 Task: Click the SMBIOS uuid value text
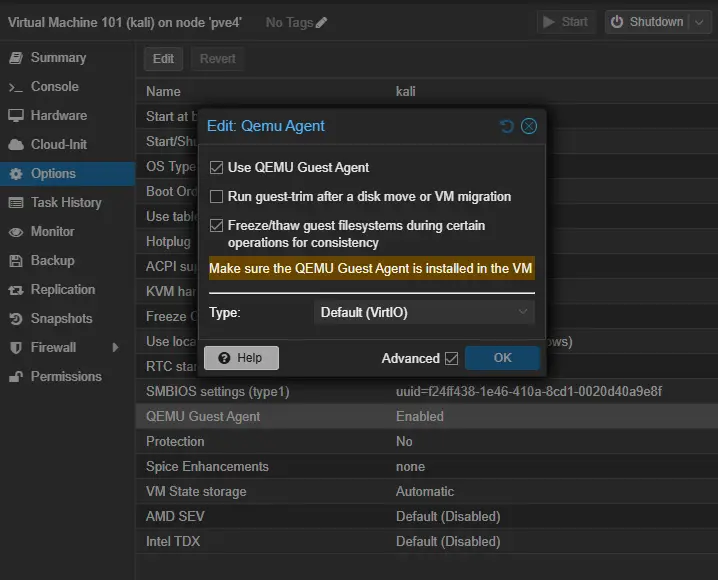pyautogui.click(x=529, y=391)
